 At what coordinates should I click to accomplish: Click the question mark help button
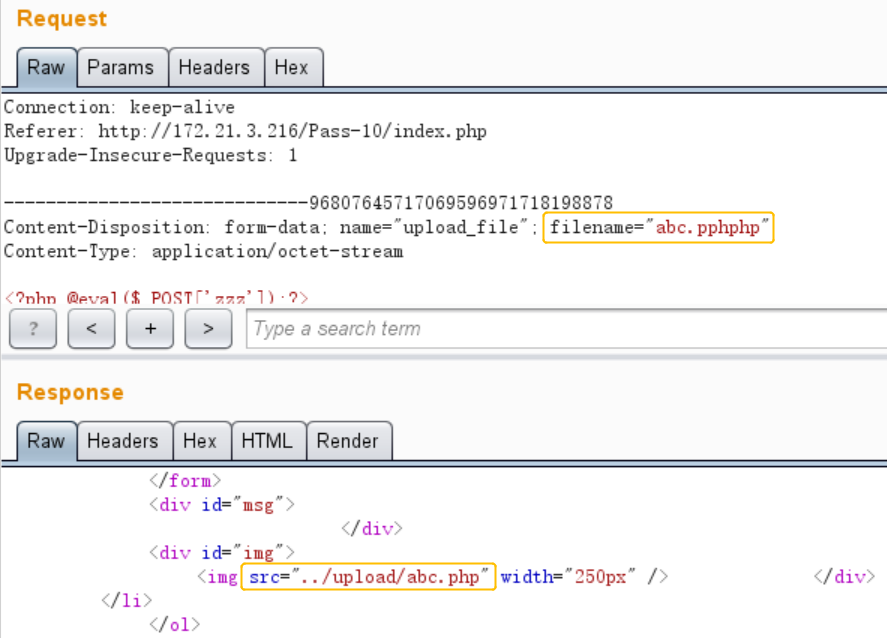pyautogui.click(x=33, y=329)
